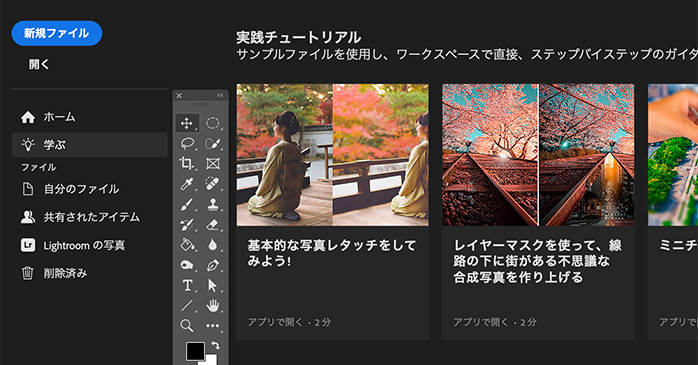Create a new file with 新規ファイル
Image resolution: width=698 pixels, height=365 pixels.
tap(57, 33)
